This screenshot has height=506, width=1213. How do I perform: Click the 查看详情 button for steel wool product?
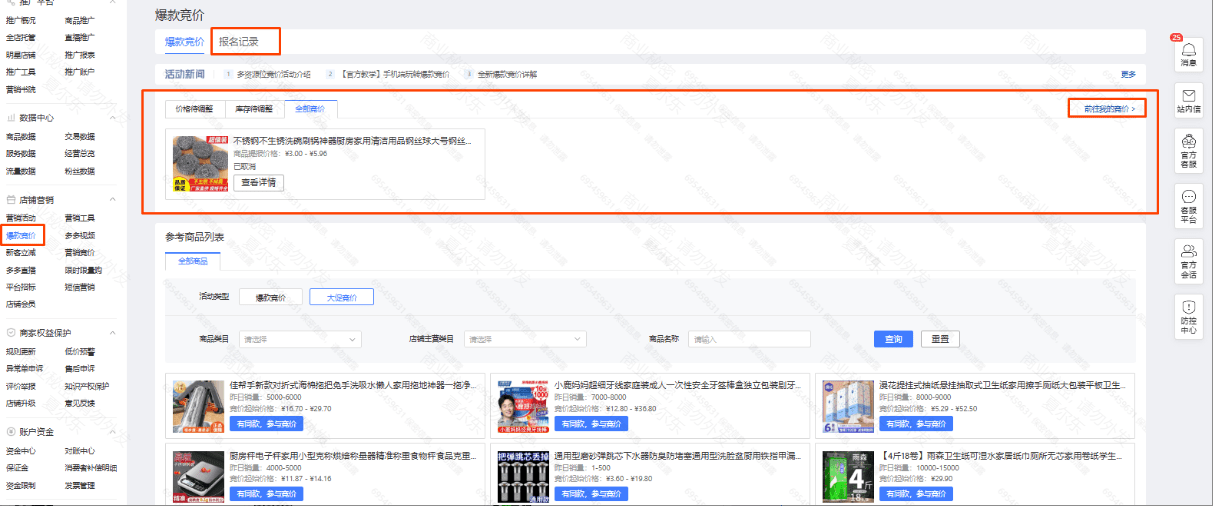(258, 183)
